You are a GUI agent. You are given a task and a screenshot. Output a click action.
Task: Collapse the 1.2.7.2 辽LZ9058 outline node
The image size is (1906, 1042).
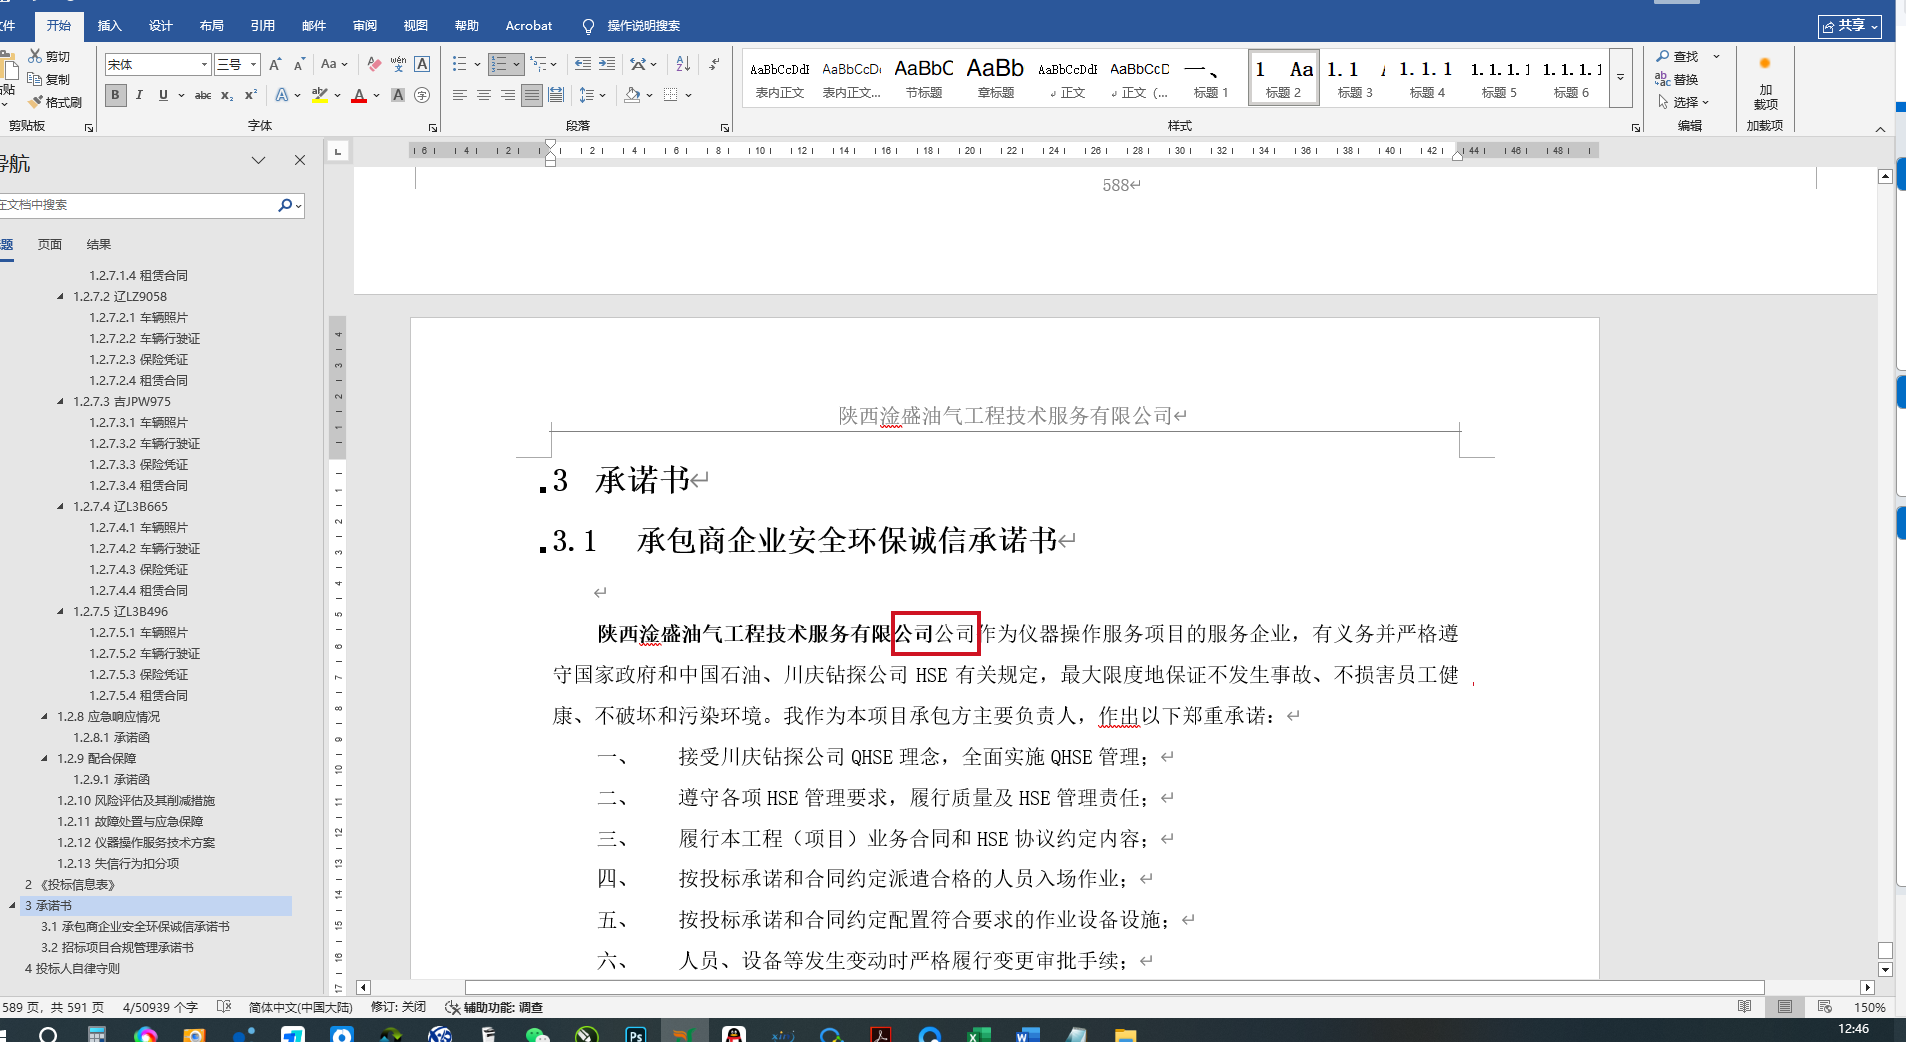coord(61,297)
